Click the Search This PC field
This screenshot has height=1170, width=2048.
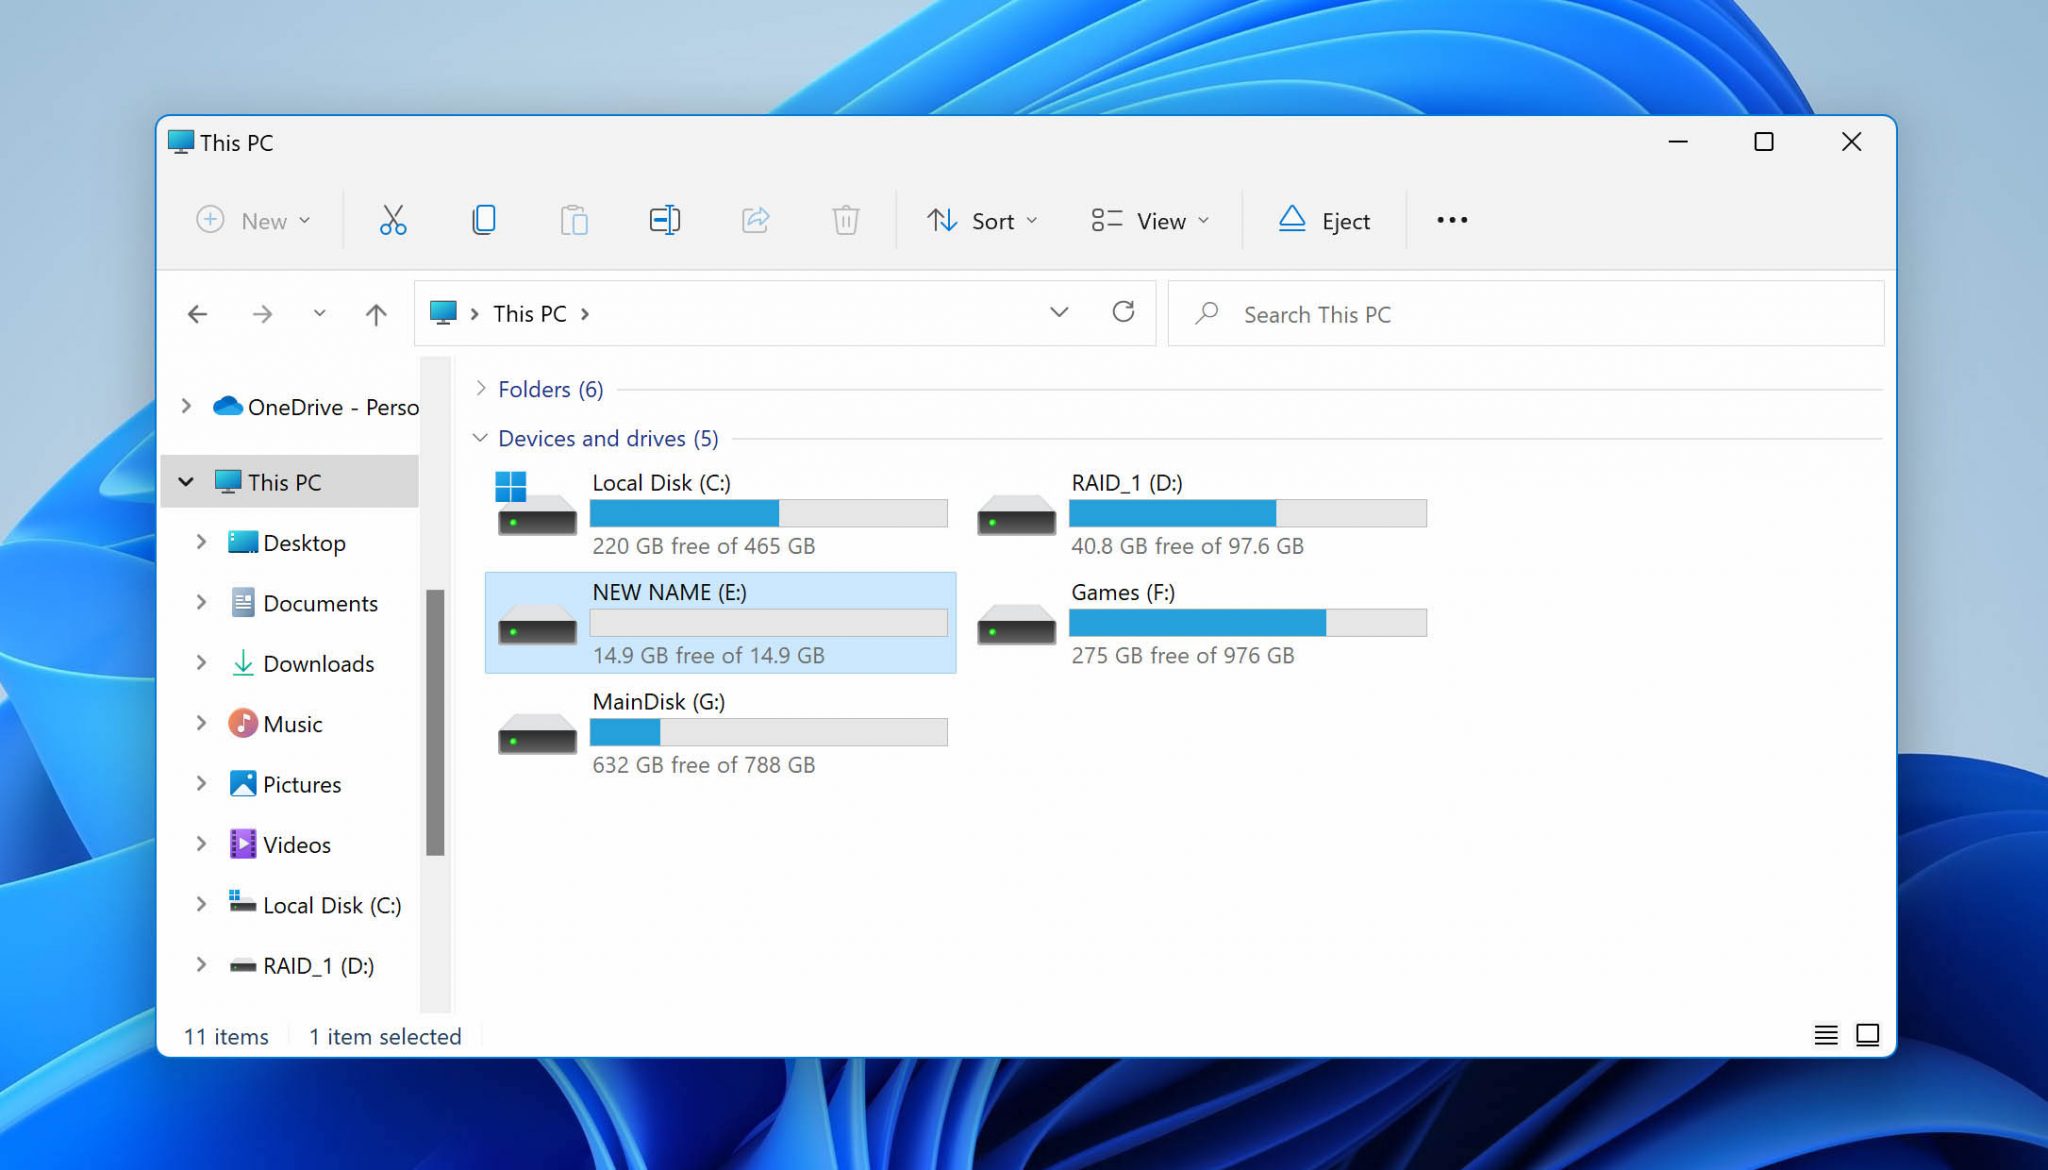pyautogui.click(x=1525, y=314)
